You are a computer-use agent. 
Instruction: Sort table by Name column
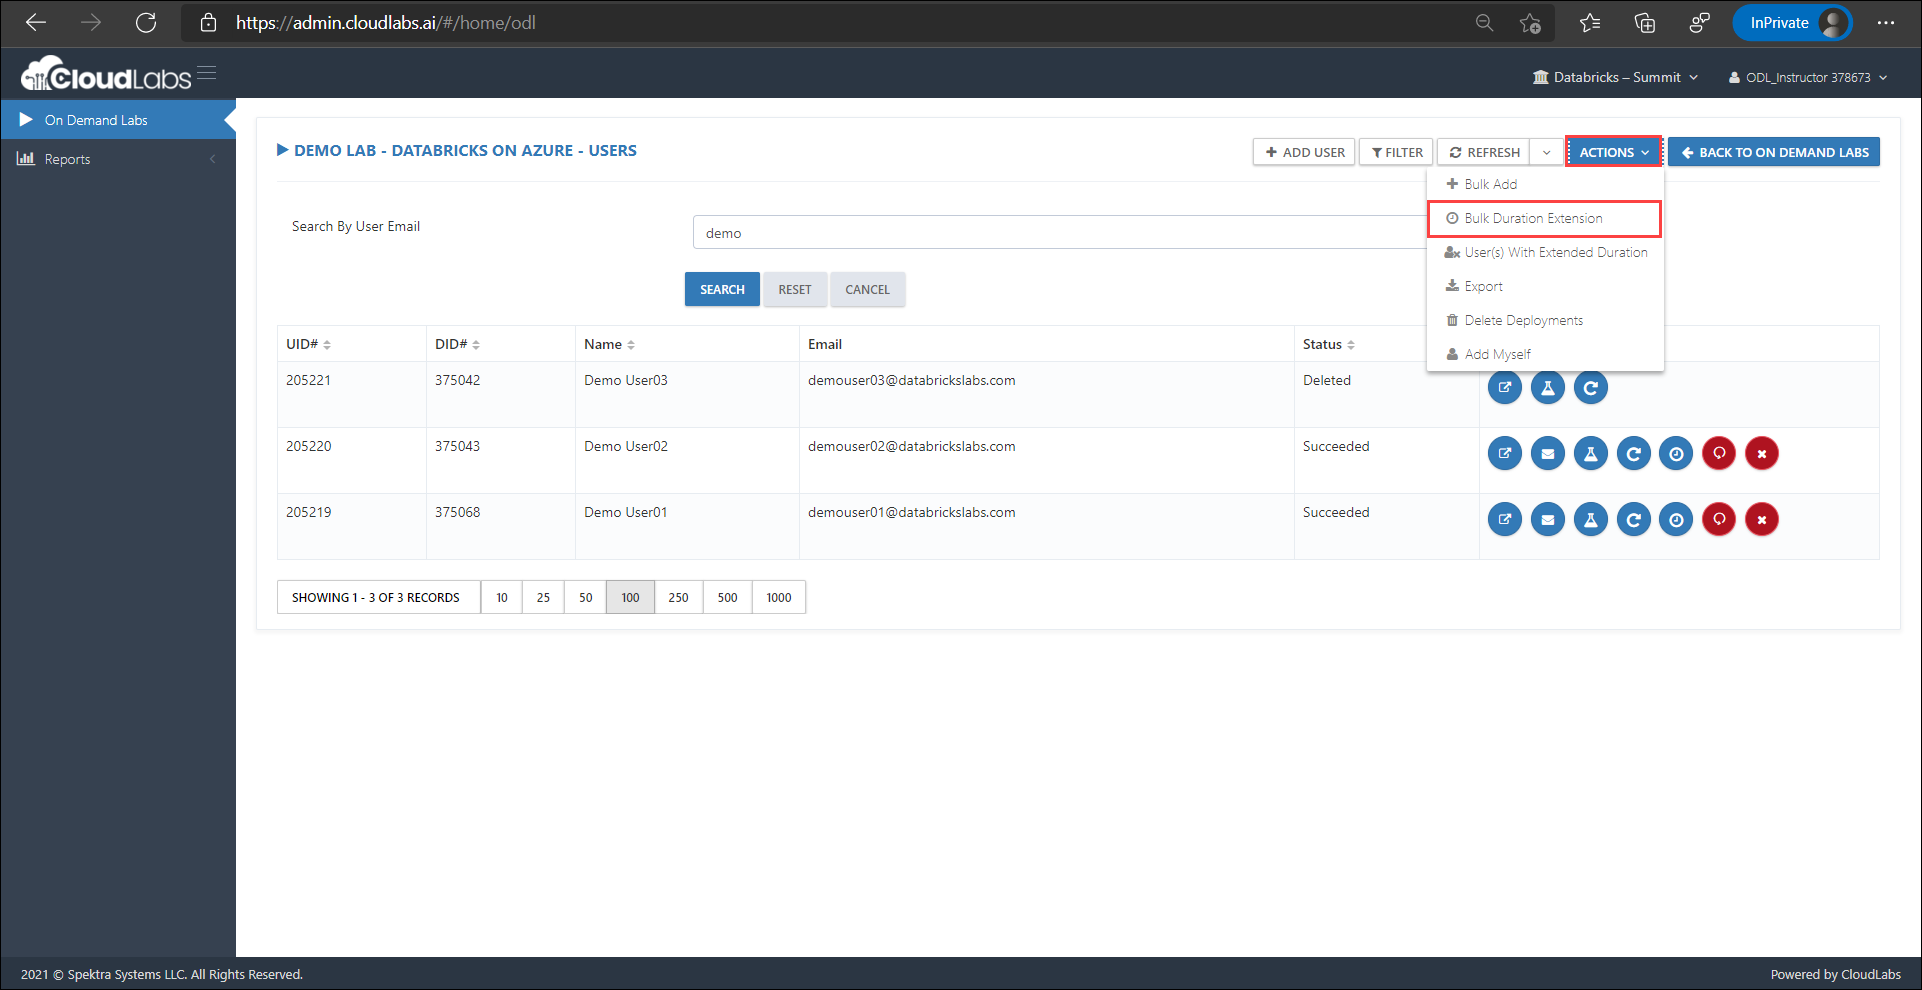[610, 344]
